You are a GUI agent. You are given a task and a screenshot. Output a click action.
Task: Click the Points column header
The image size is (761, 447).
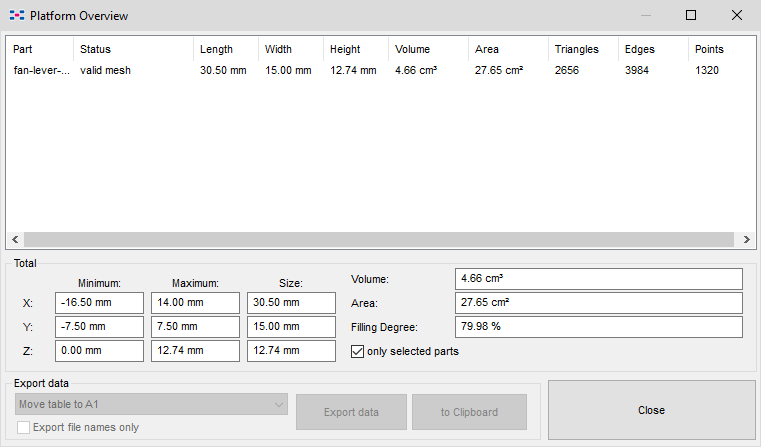click(722, 49)
